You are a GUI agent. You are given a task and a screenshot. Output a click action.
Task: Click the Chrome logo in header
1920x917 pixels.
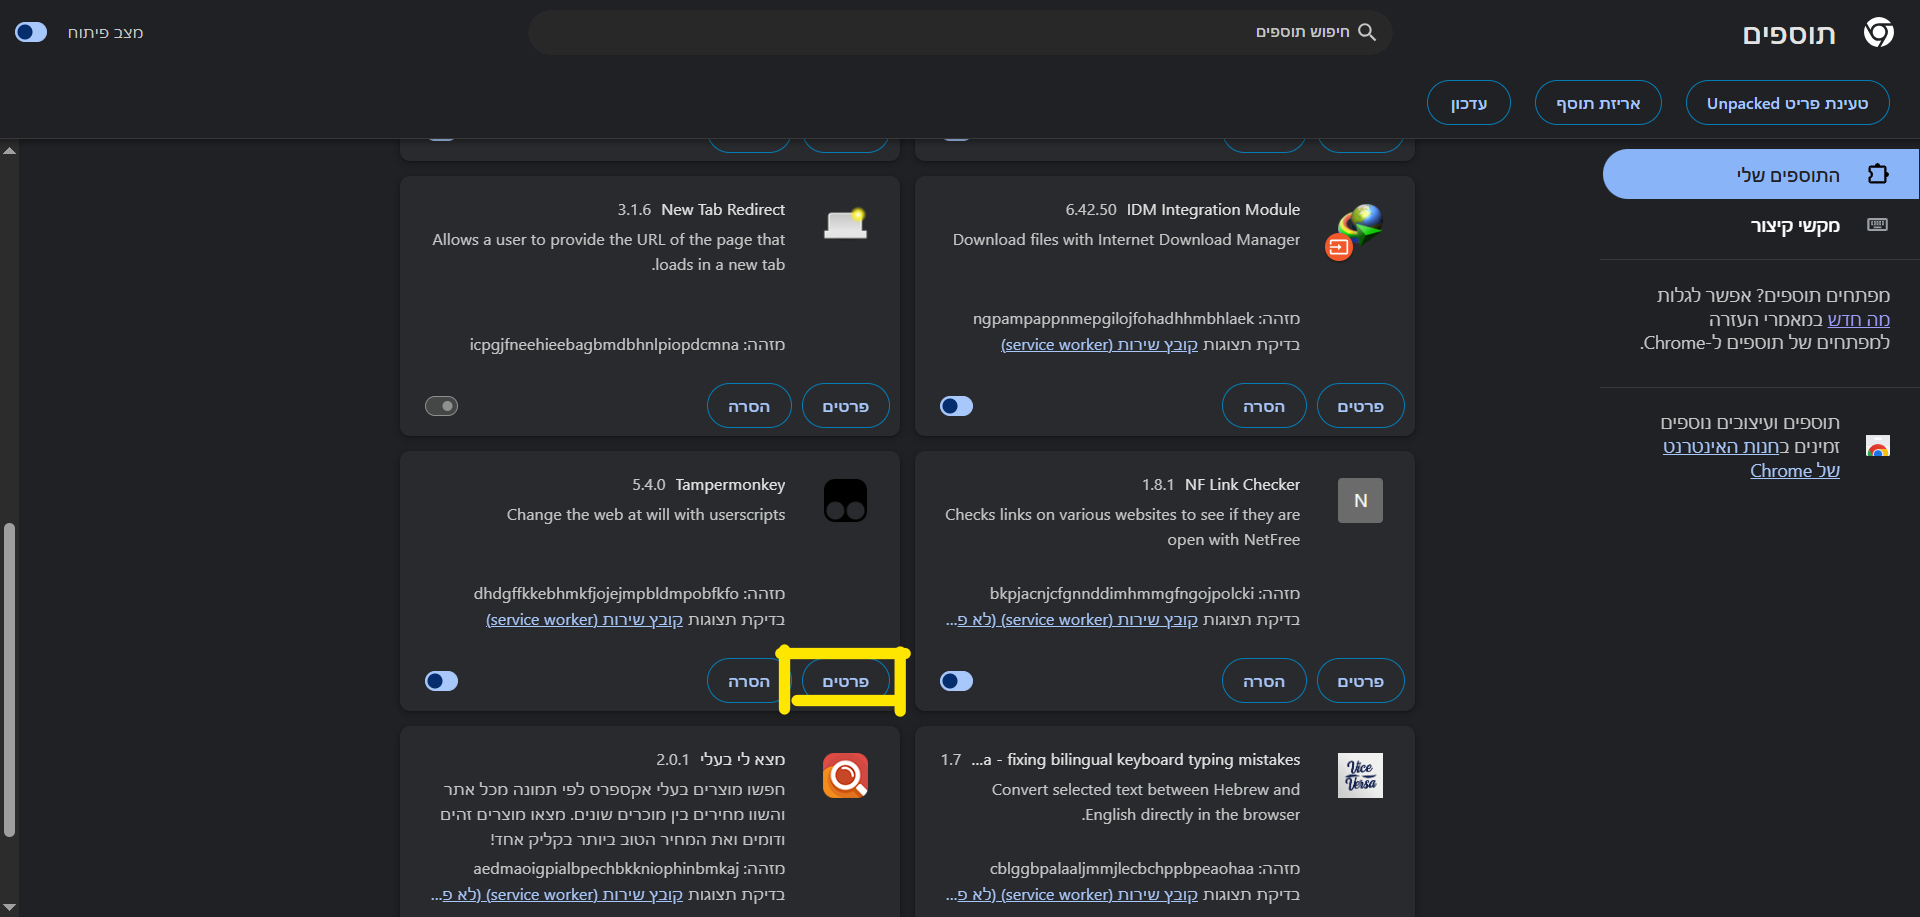point(1878,33)
